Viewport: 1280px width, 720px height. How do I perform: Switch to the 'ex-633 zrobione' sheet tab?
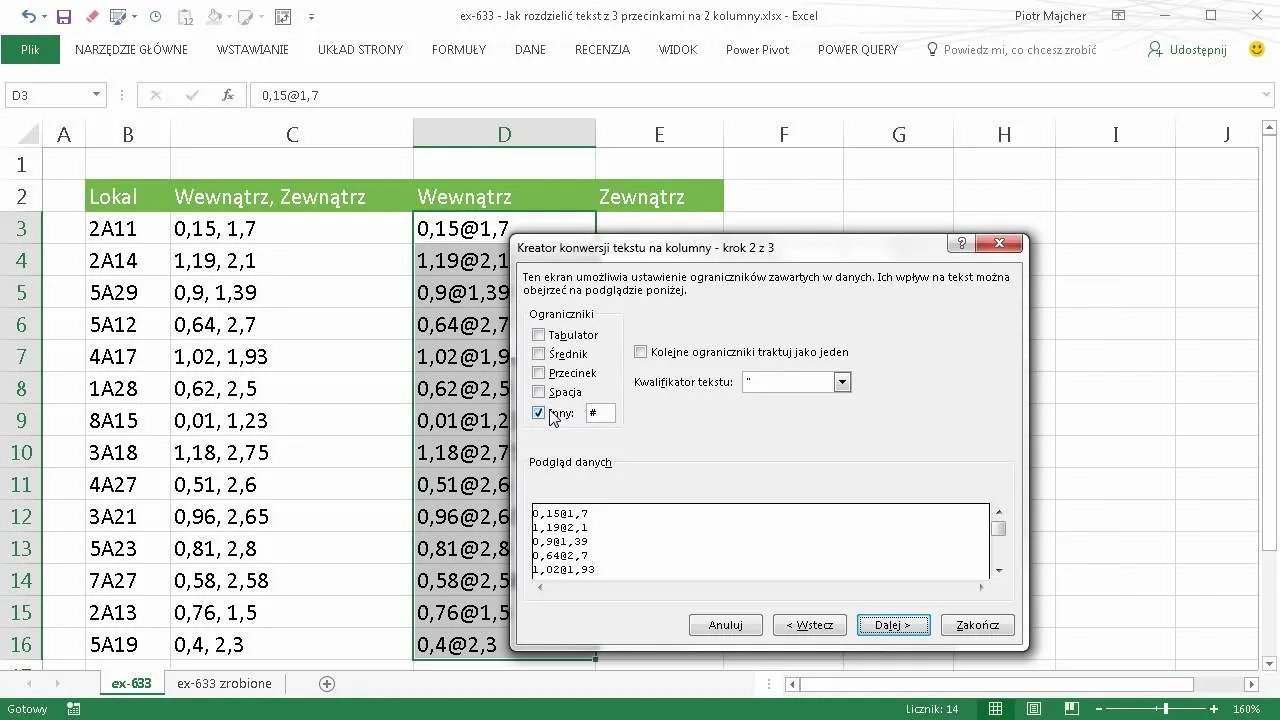click(x=224, y=684)
